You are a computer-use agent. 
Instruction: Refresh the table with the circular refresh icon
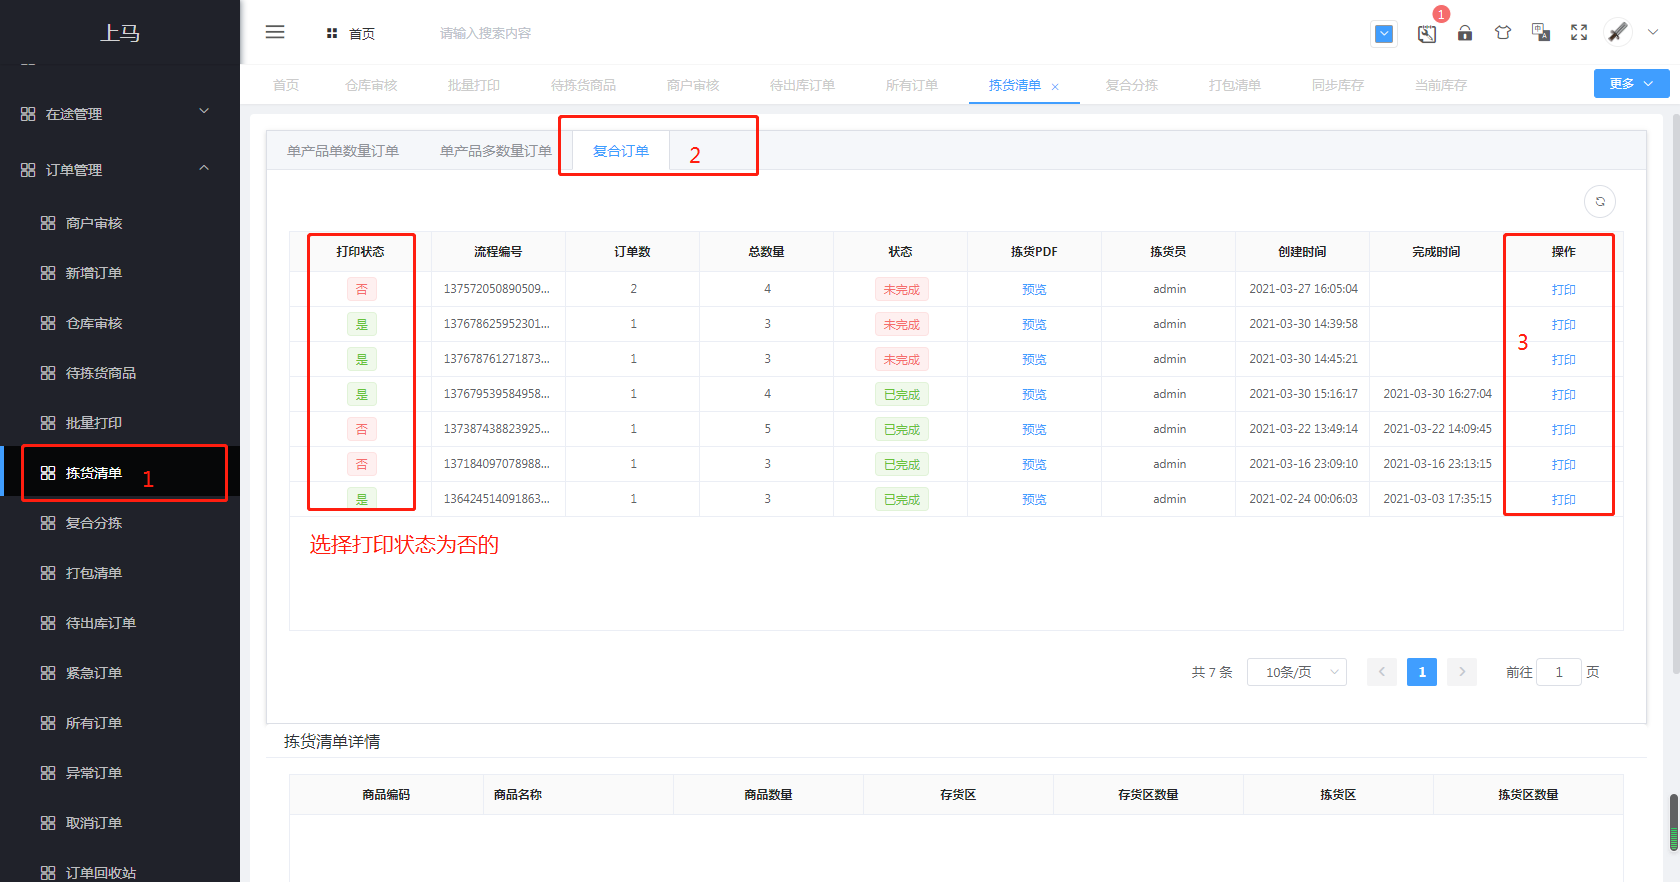tap(1600, 201)
